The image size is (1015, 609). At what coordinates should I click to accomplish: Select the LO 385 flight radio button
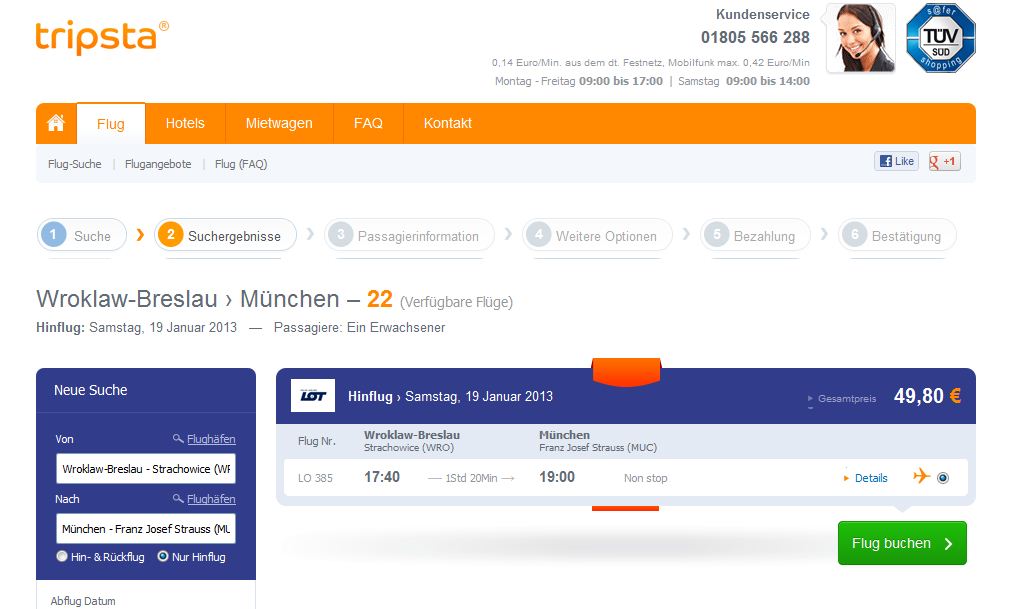coord(943,478)
